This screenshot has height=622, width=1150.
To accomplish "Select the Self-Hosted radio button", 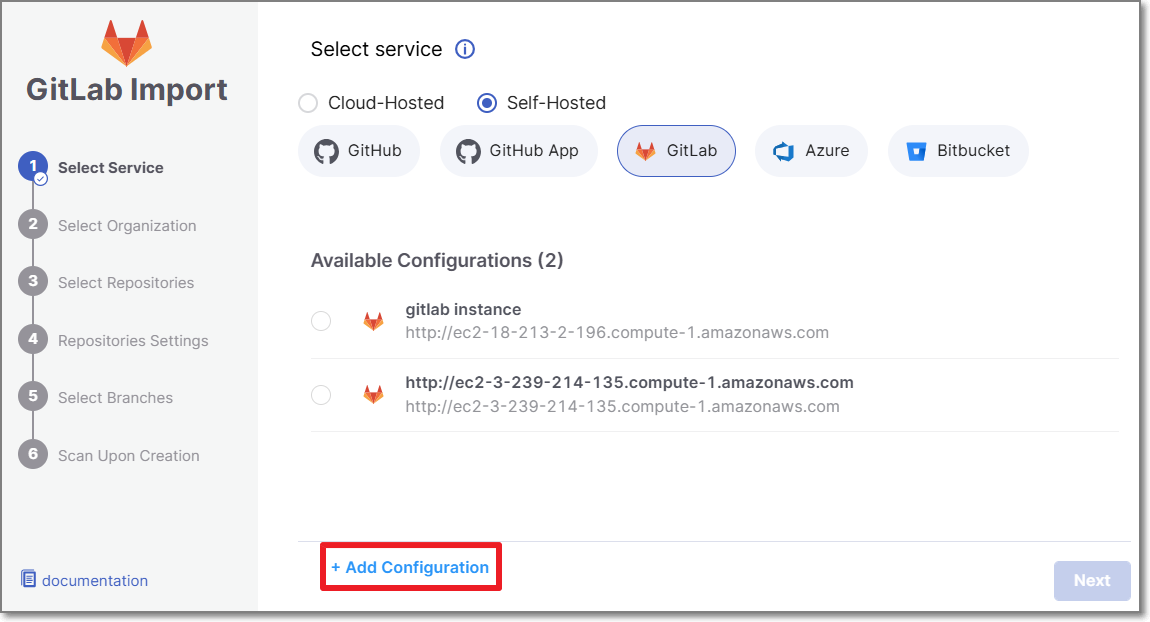I will pos(487,103).
